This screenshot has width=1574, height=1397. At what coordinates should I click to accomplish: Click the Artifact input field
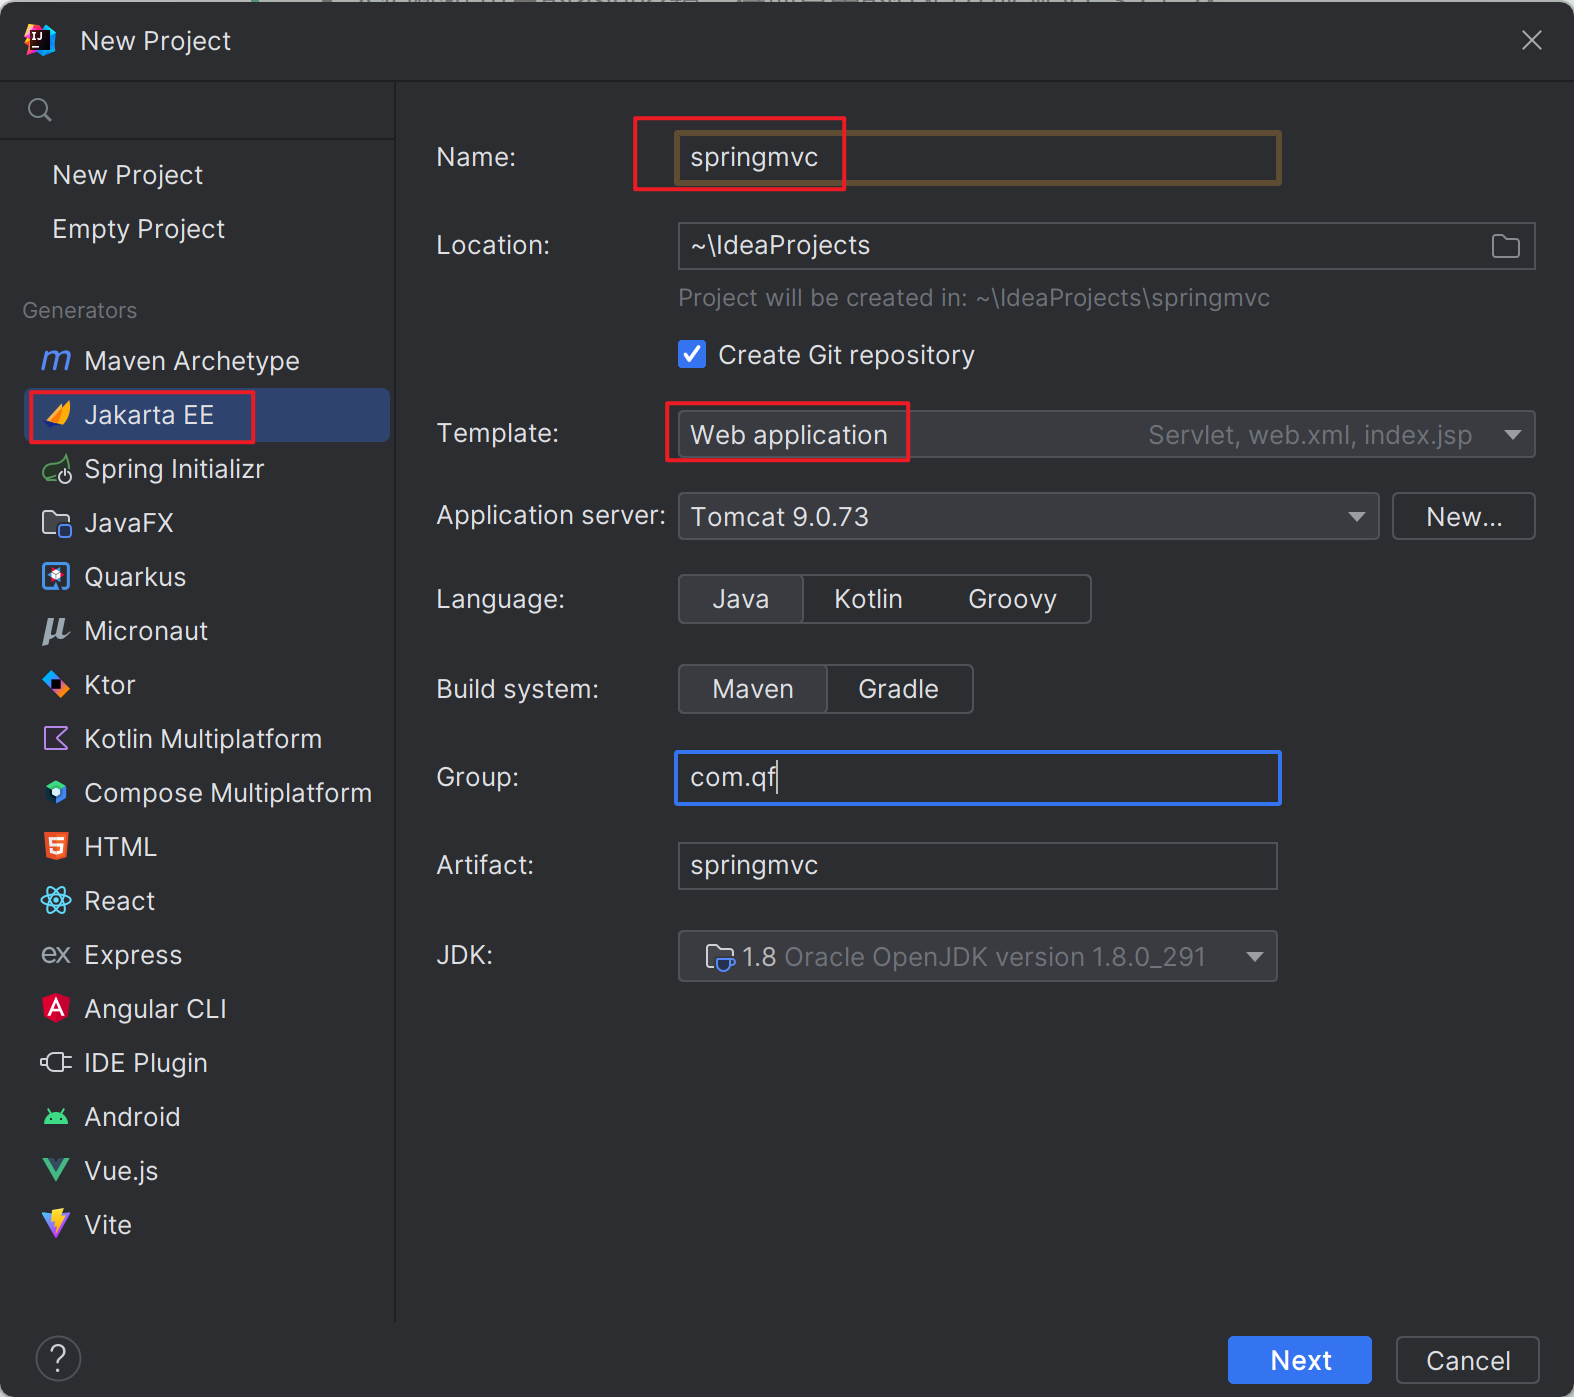click(x=977, y=866)
